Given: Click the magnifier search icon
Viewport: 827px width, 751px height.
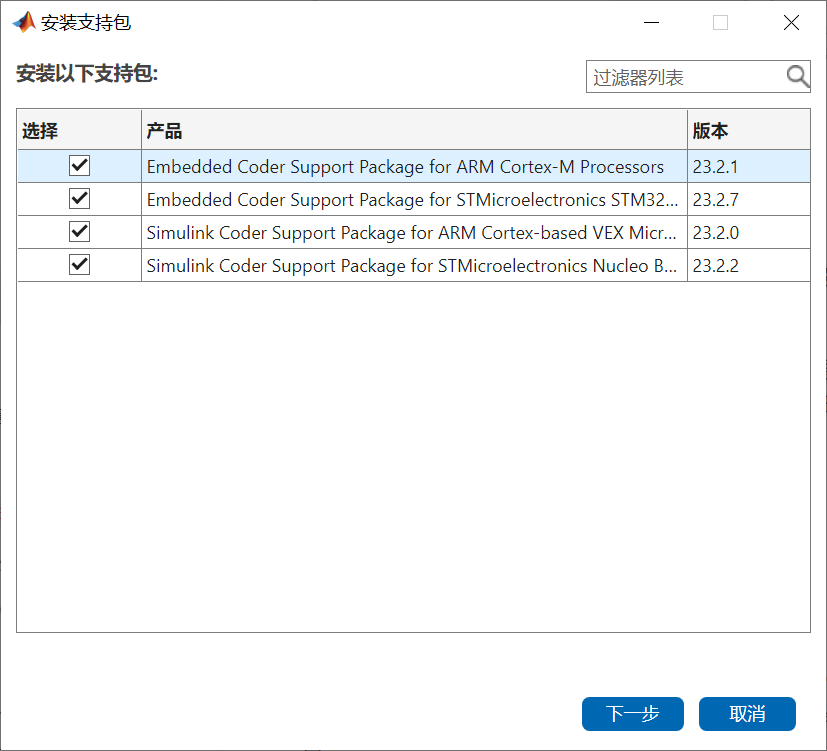Looking at the screenshot, I should [x=797, y=77].
